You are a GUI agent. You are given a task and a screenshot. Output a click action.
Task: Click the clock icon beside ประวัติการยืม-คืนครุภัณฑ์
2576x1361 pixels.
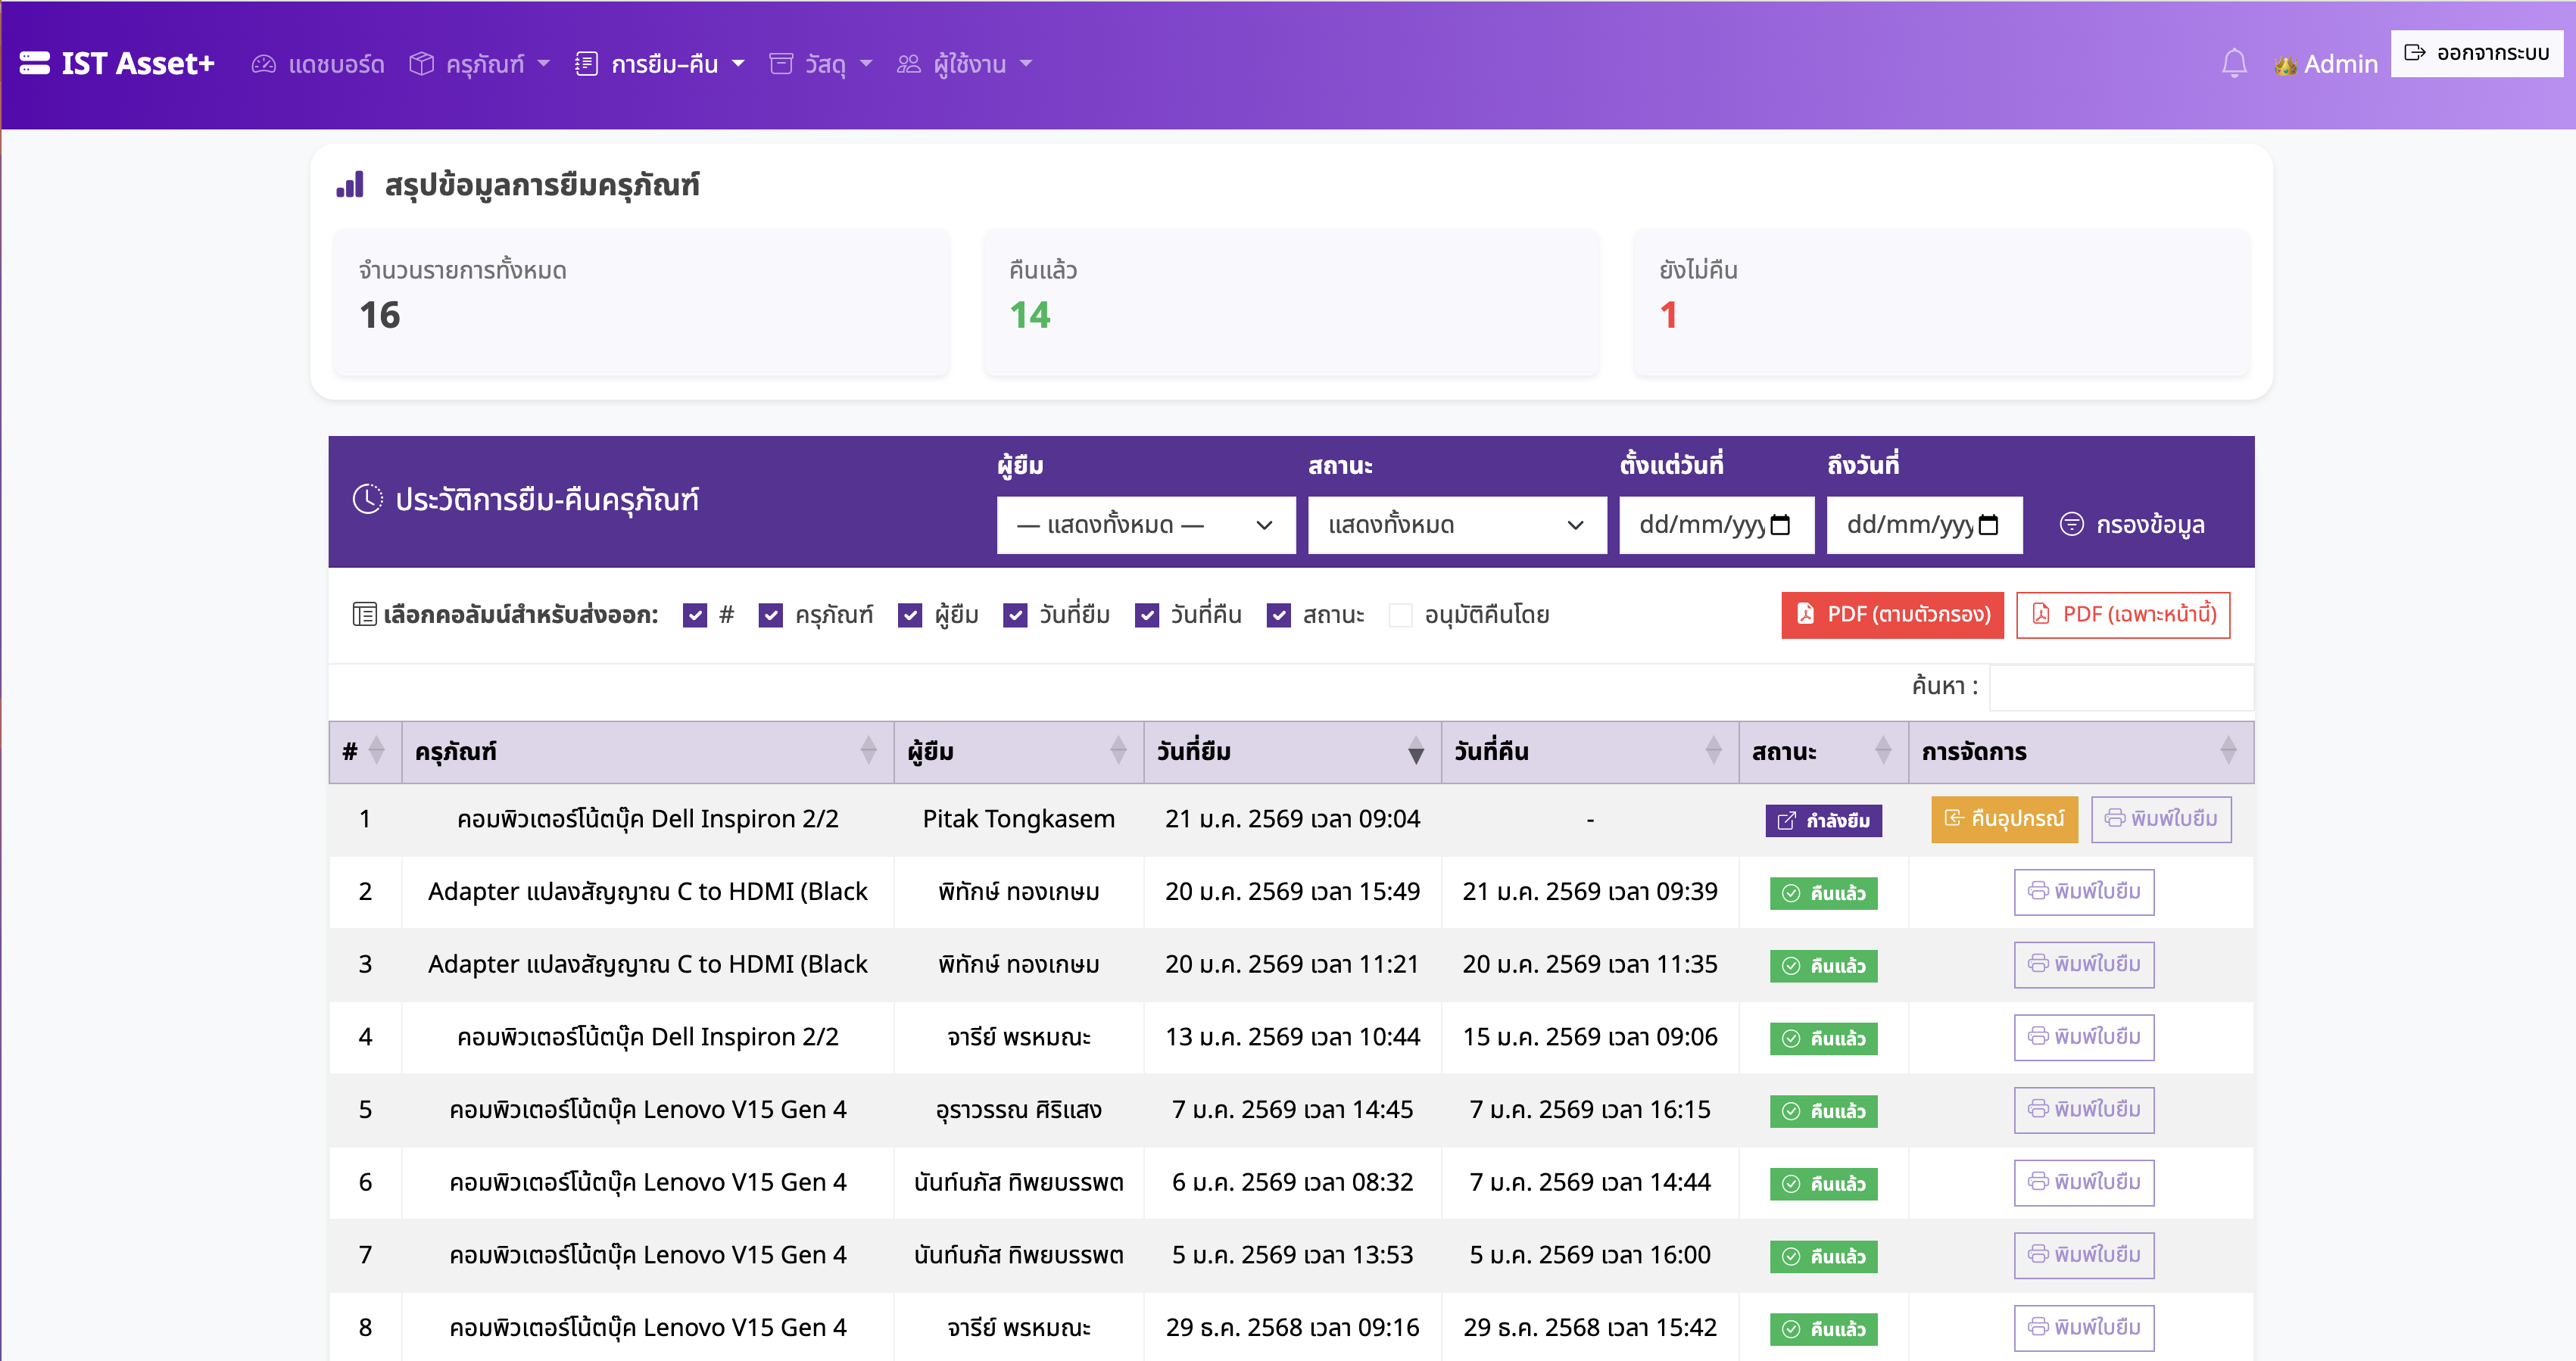point(369,500)
